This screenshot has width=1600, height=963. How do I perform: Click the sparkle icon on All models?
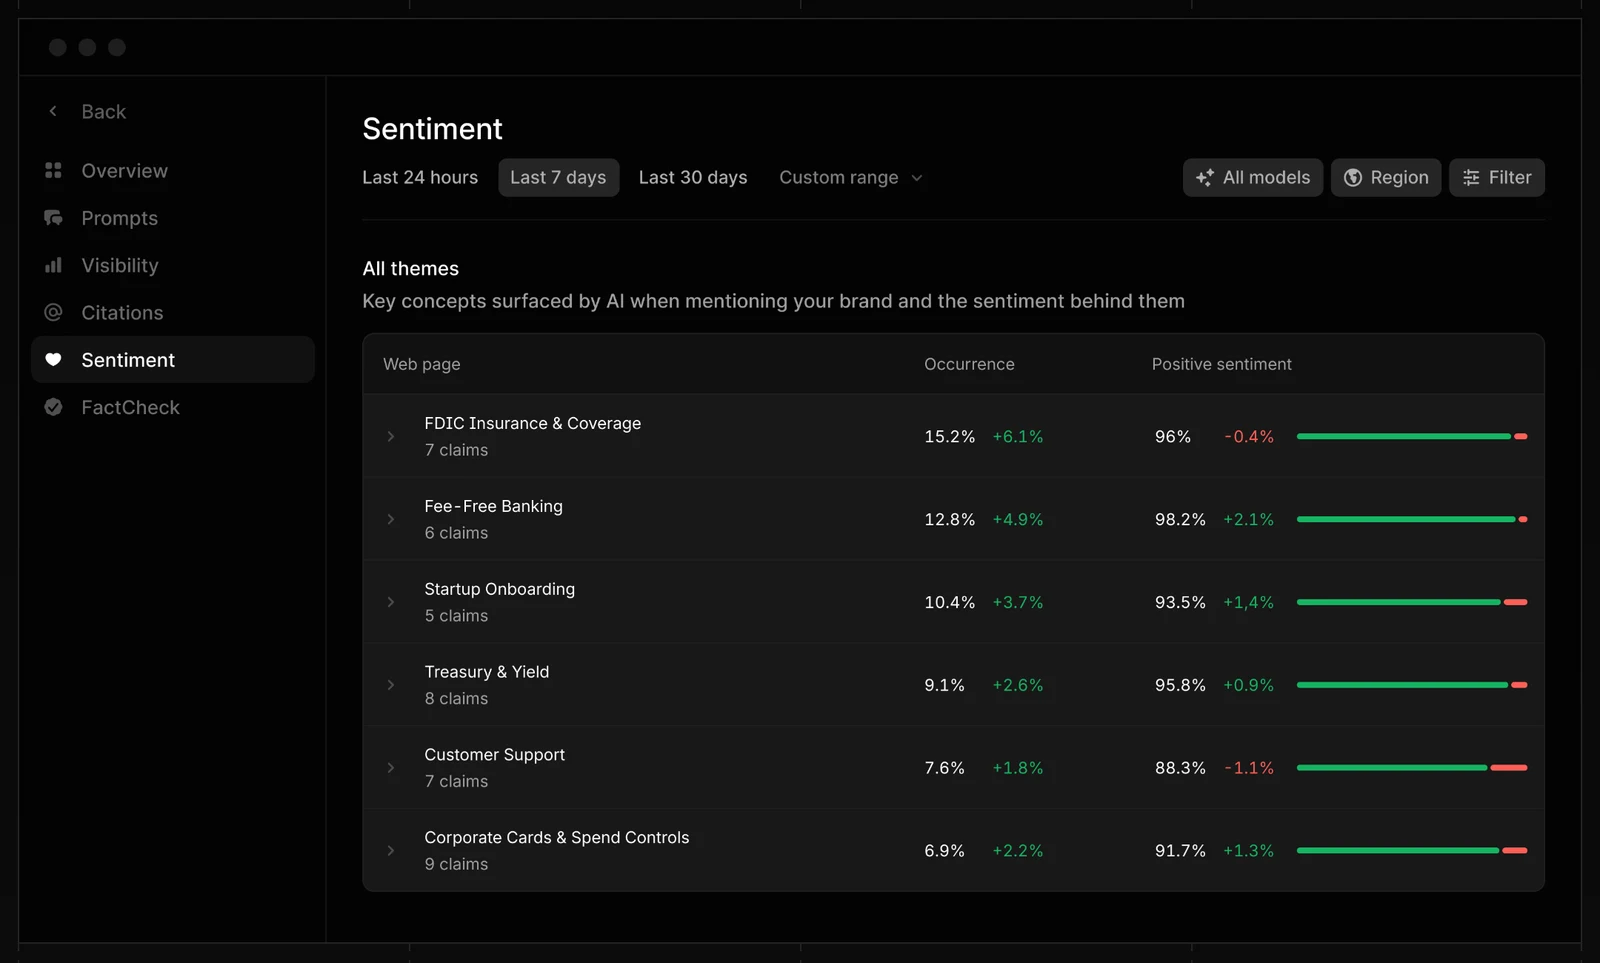point(1205,177)
